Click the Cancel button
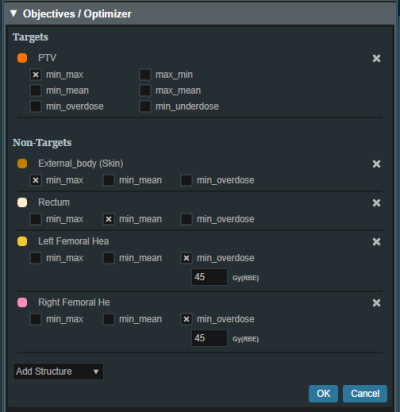Viewport: 400px width, 412px height. click(365, 394)
